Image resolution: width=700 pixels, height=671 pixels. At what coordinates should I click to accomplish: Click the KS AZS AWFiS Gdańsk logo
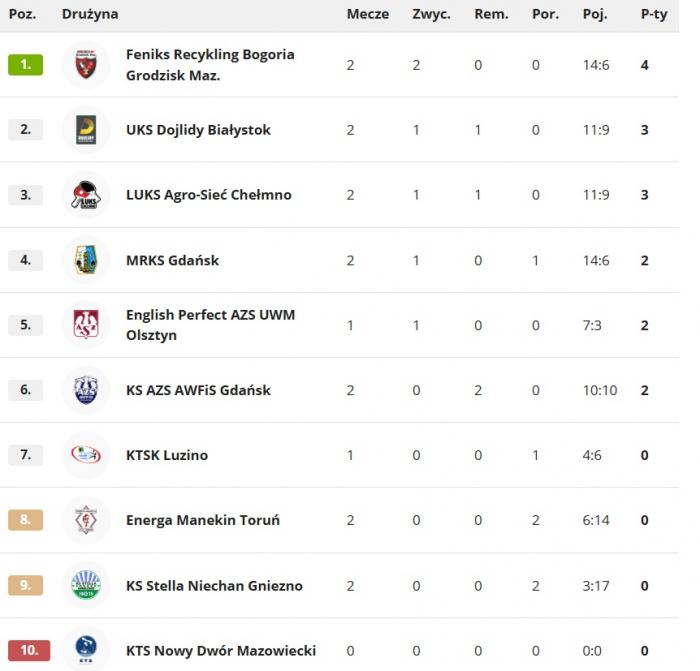pos(86,390)
